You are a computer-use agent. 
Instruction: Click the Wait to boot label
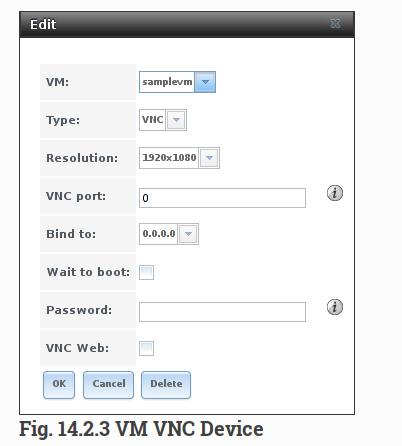pyautogui.click(x=88, y=272)
